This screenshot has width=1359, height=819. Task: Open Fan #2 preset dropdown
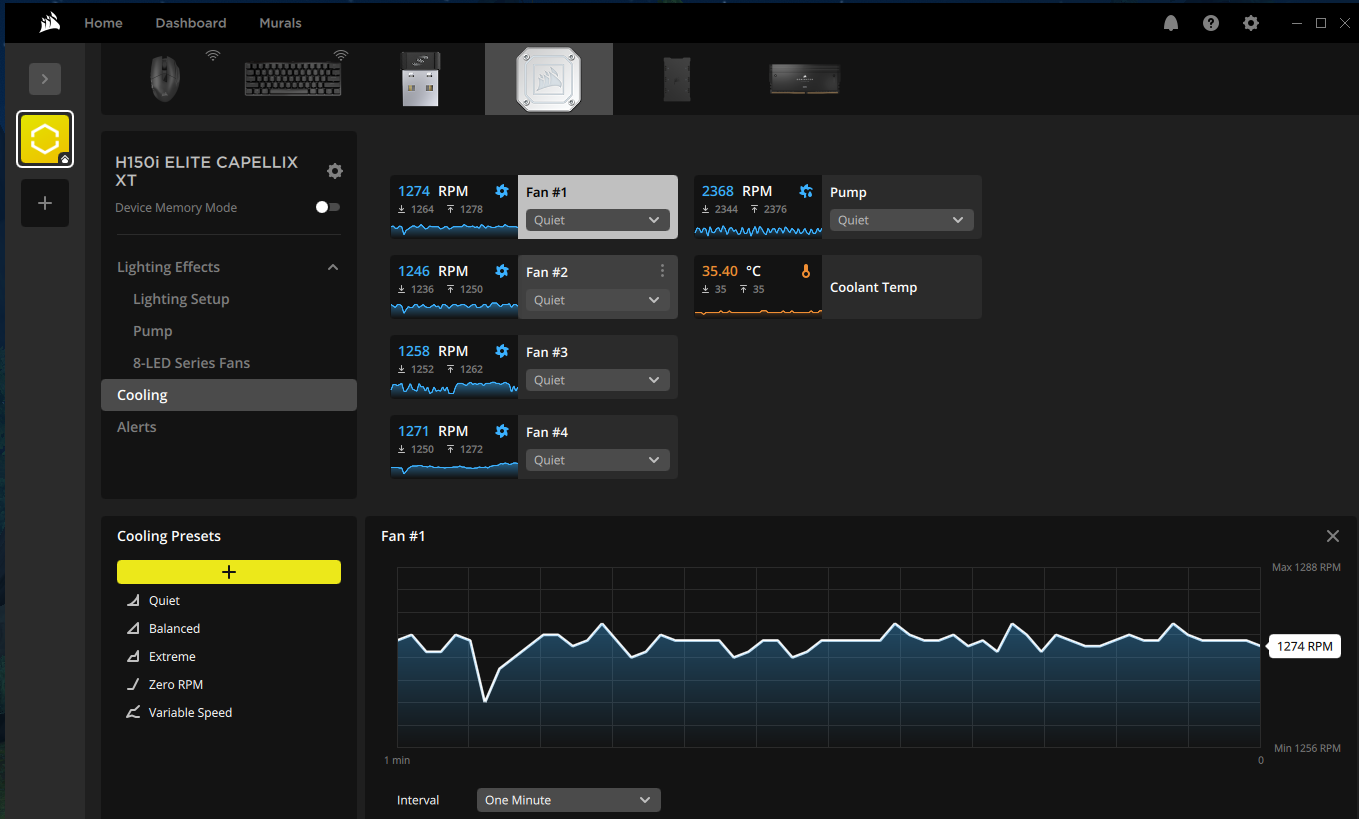(598, 300)
